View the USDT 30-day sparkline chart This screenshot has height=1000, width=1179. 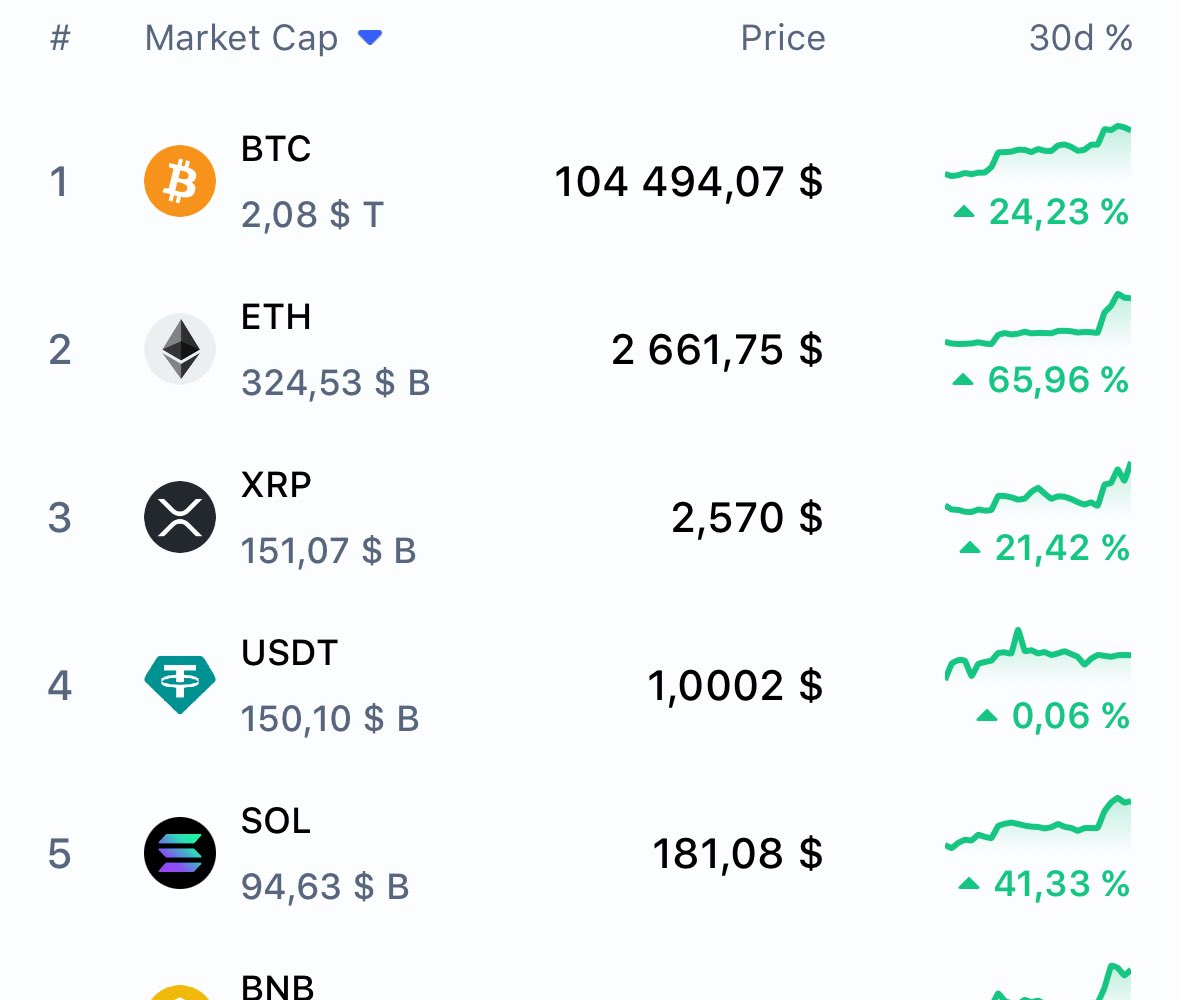(x=1038, y=654)
